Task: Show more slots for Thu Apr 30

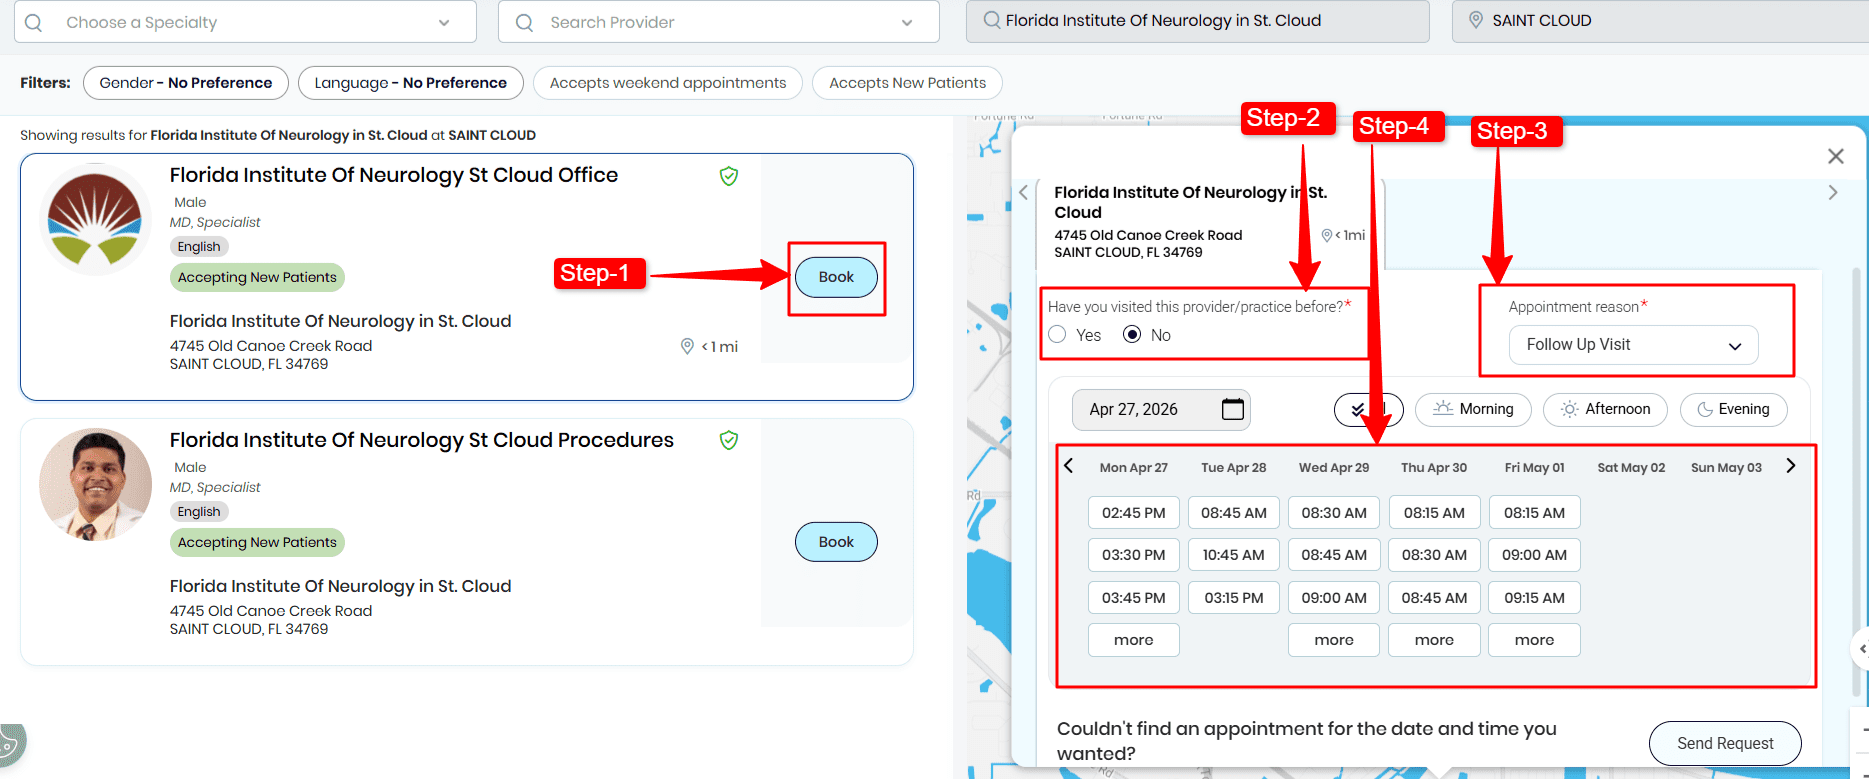Action: pos(1434,640)
